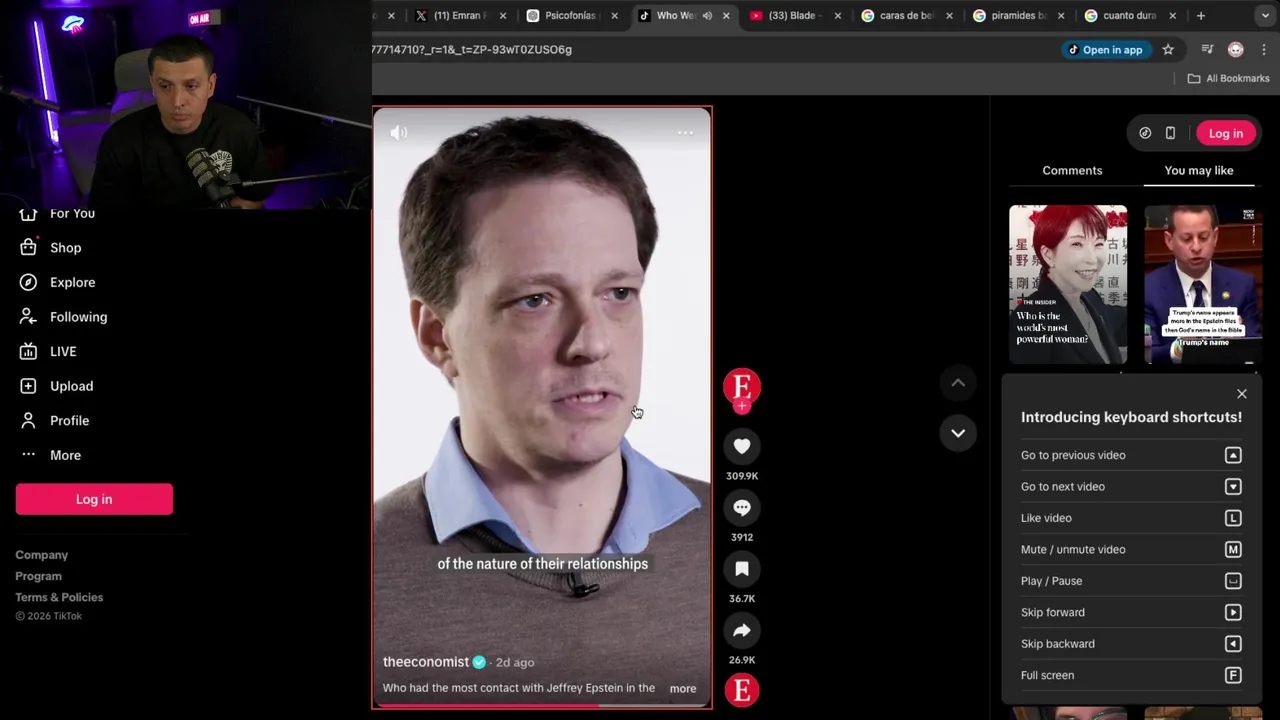The image size is (1280, 720).
Task: Click The Economist sound disc icon below share
Action: tap(742, 690)
